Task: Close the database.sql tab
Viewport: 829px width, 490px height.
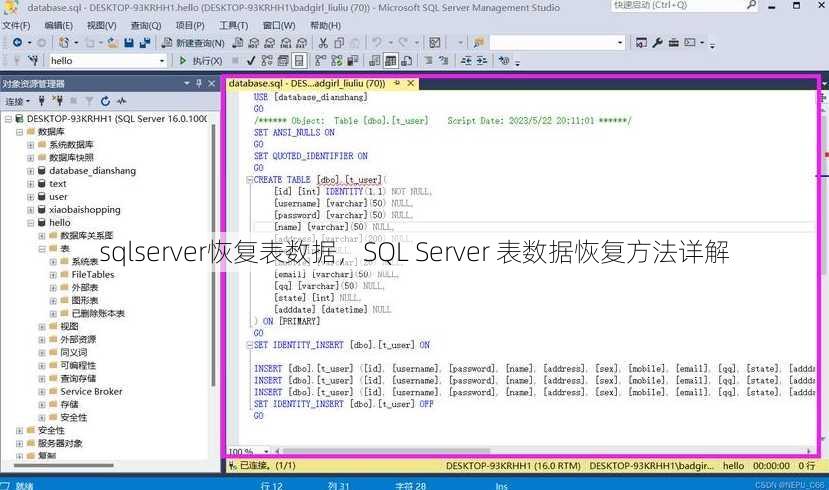Action: pos(410,84)
